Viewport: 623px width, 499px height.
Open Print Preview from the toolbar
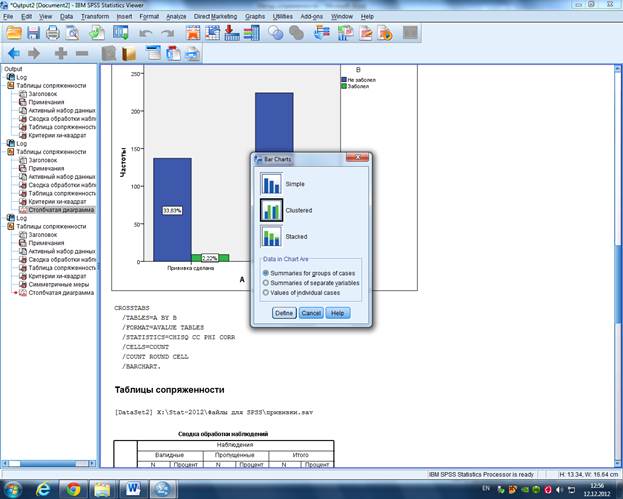pyautogui.click(x=72, y=33)
